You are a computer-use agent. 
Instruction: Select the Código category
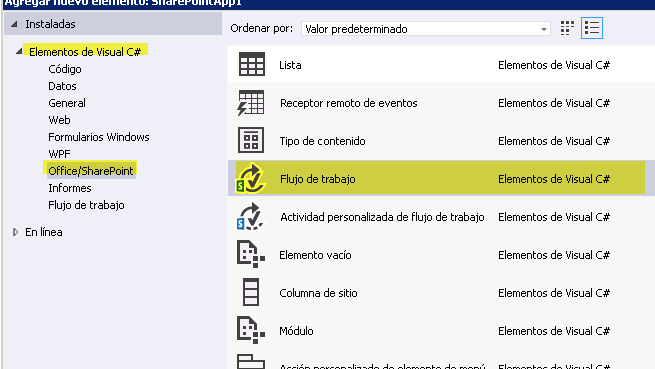65,69
